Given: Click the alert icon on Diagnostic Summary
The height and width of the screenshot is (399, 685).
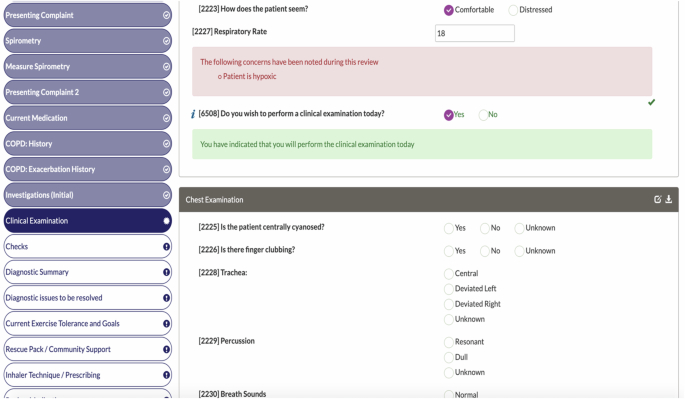Looking at the screenshot, I should click(166, 272).
